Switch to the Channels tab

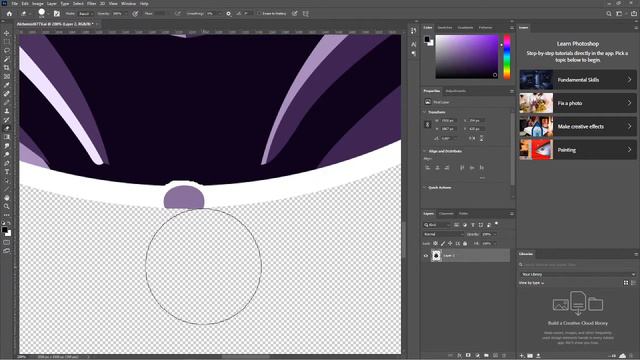(x=446, y=213)
